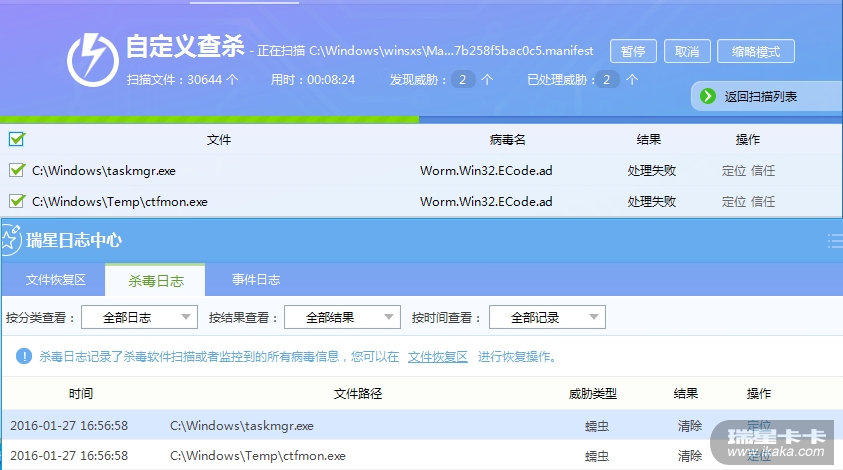Click 返回扫描列表 to return to scan list
This screenshot has width=843, height=470.
(x=760, y=97)
